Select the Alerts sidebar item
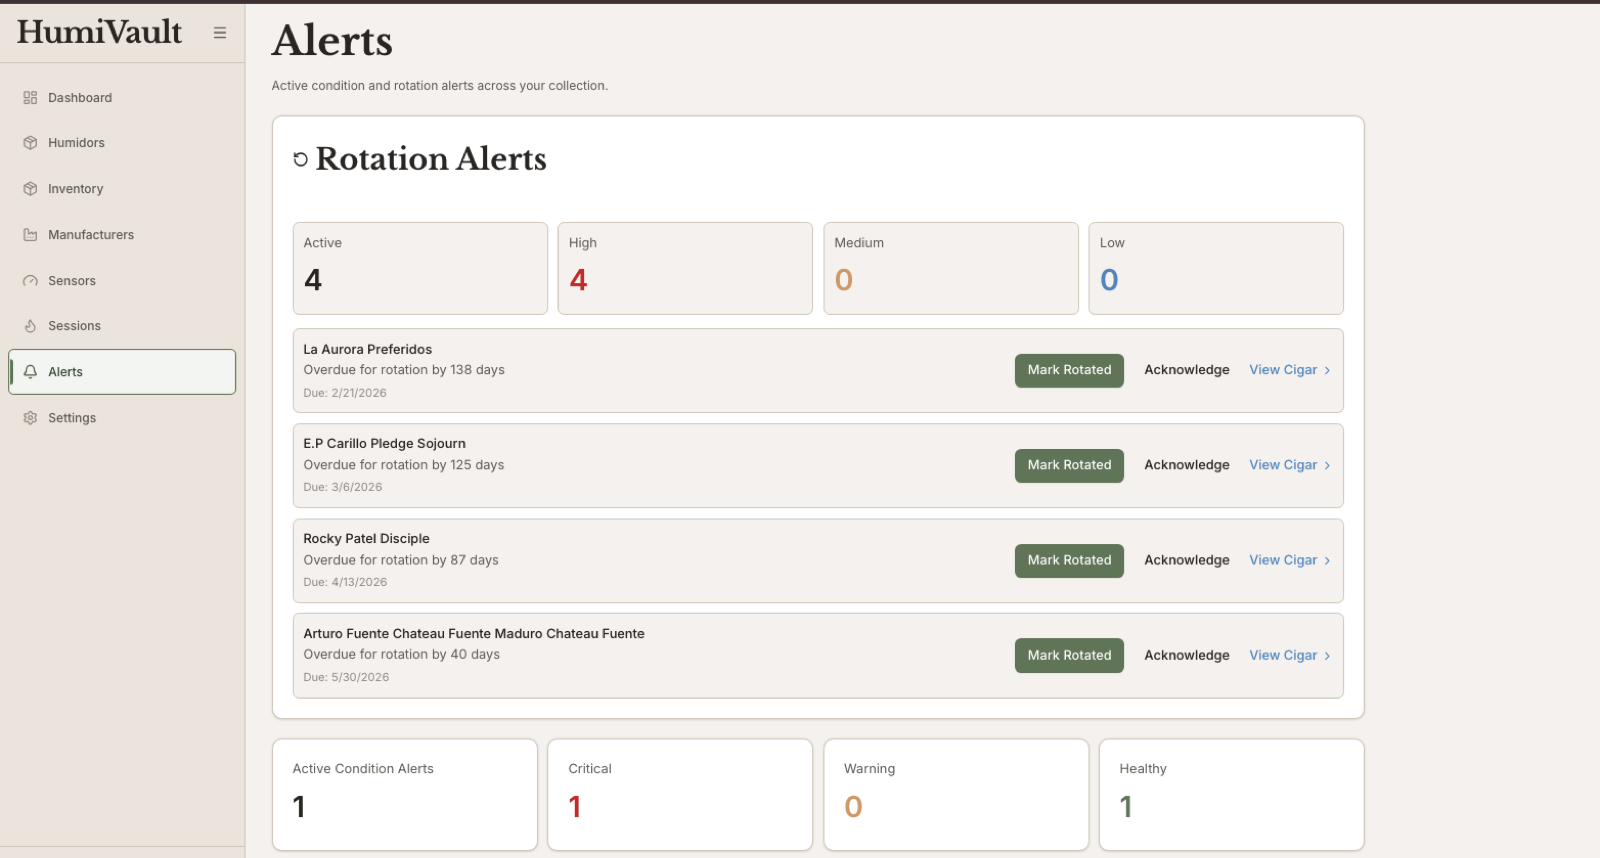1600x858 pixels. click(x=122, y=372)
